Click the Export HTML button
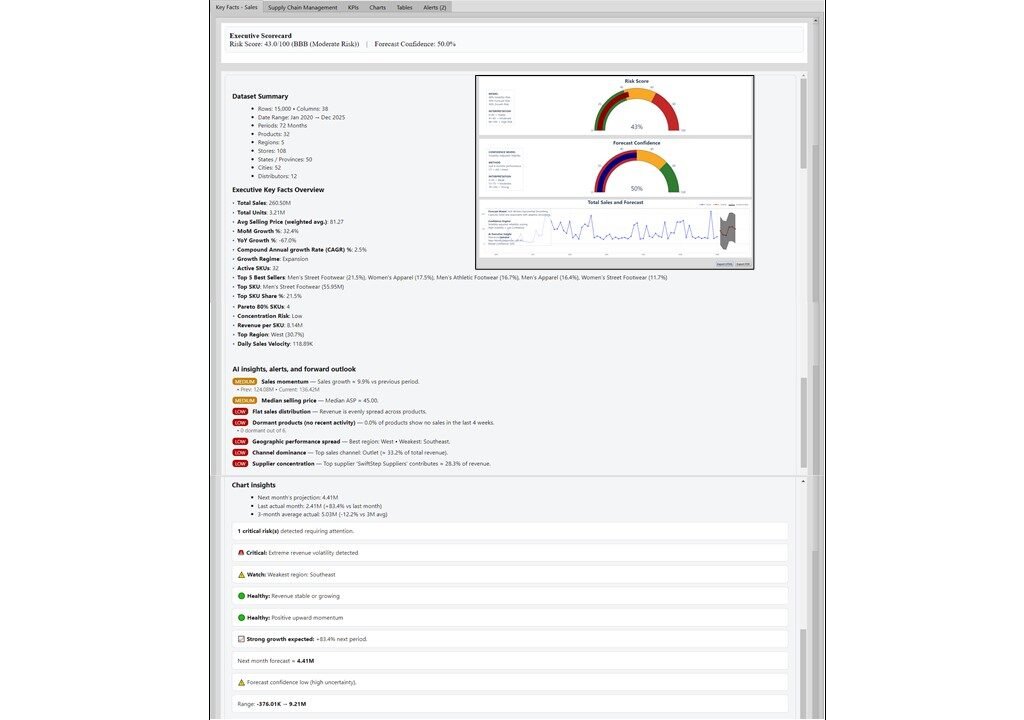Screen dimensions: 1024x720 (x=725, y=264)
